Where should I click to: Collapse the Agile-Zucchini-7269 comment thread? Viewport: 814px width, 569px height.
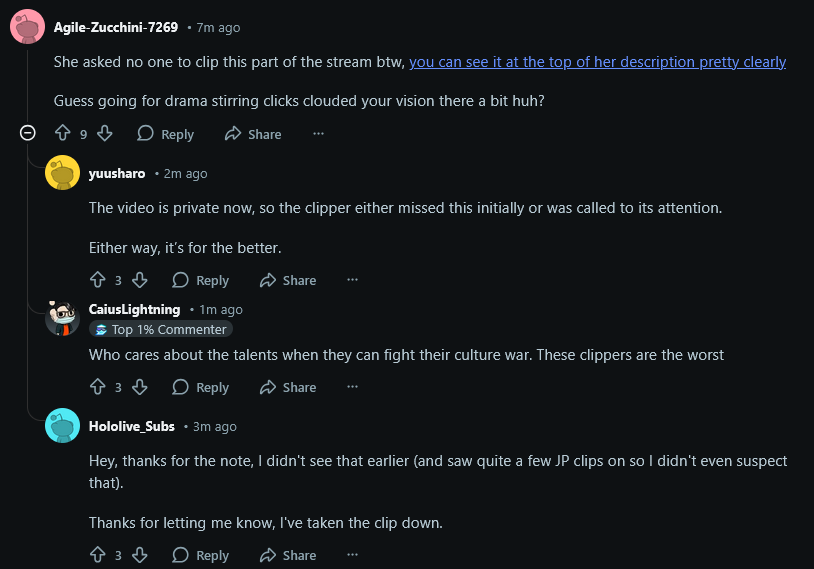[28, 133]
